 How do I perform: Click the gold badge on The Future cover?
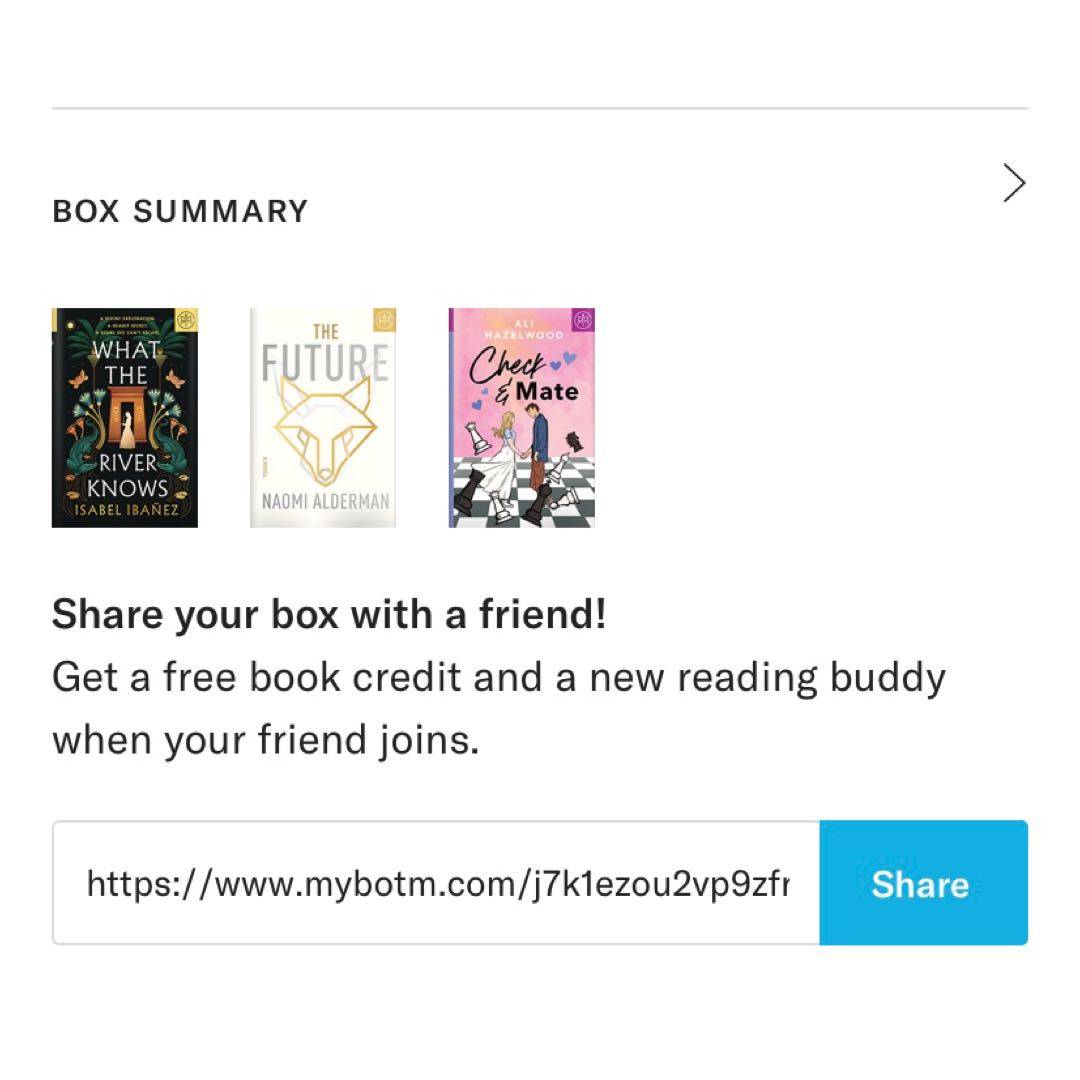384,320
